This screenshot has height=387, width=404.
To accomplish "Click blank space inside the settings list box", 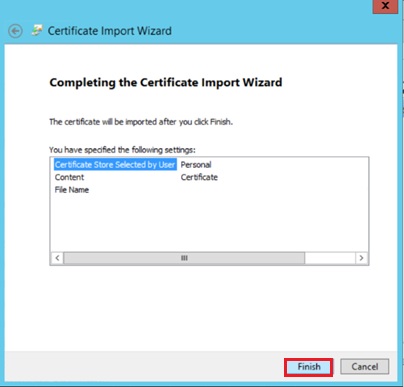I will pyautogui.click(x=209, y=223).
